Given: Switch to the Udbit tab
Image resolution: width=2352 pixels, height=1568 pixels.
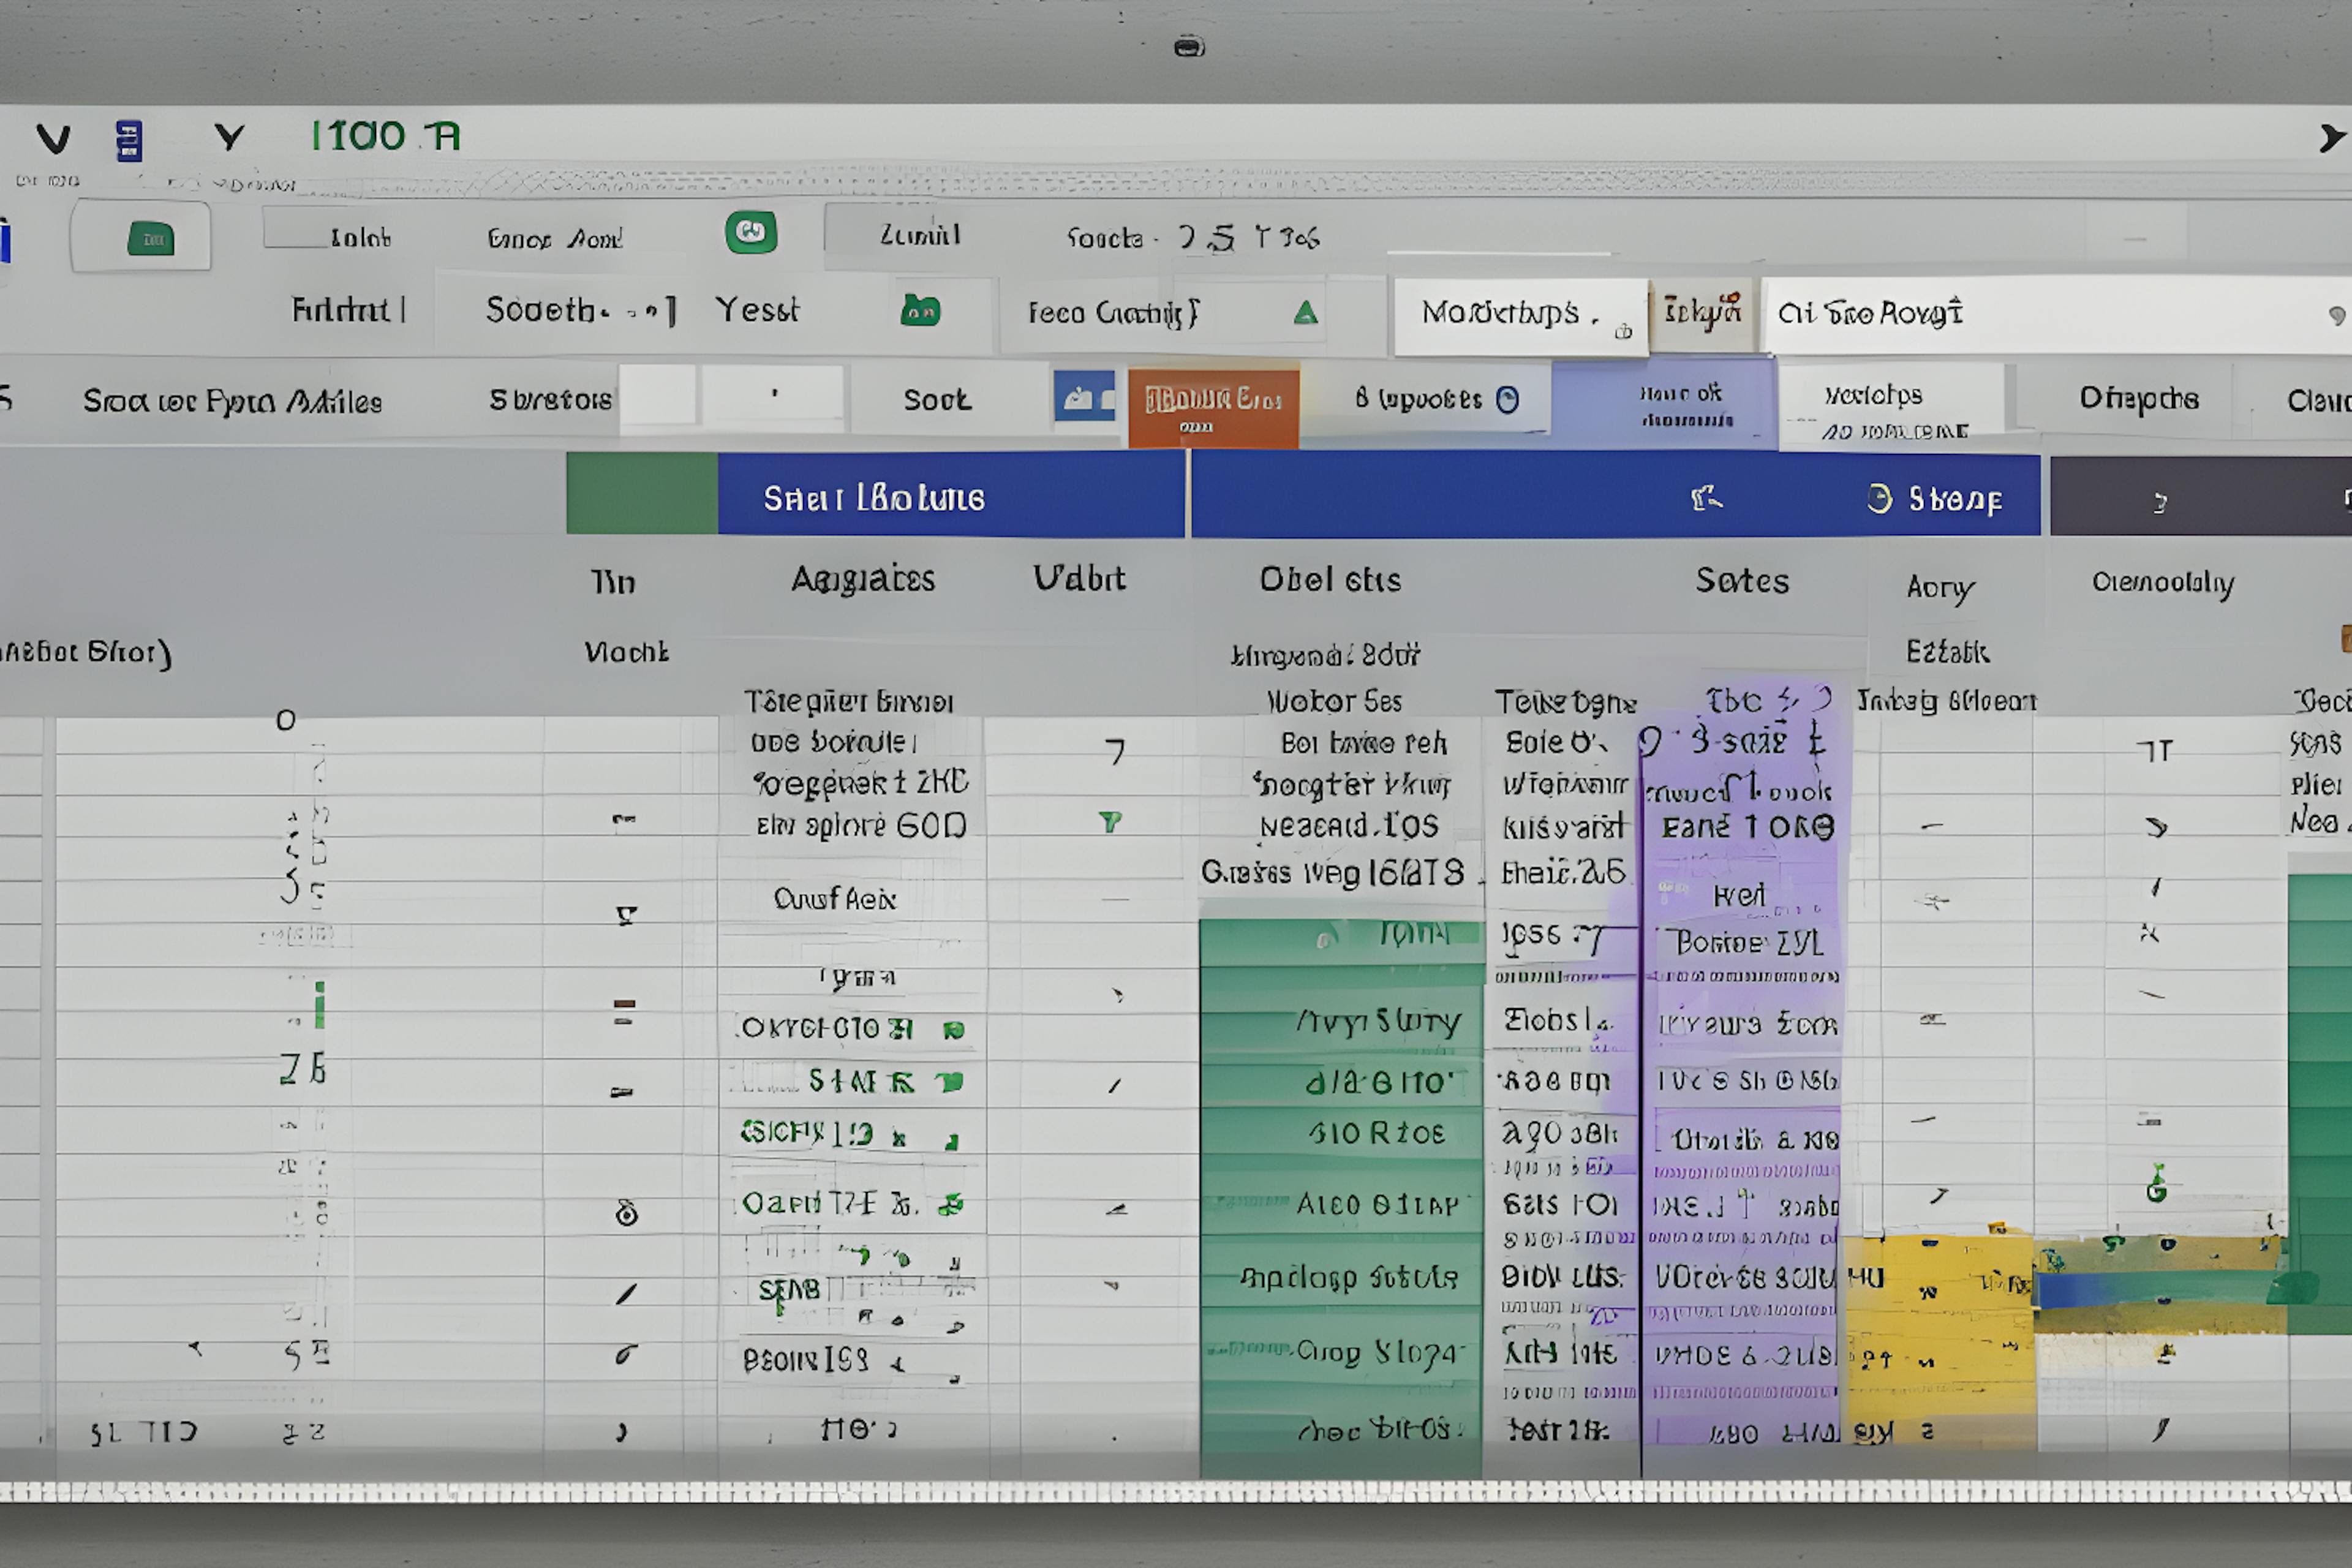Looking at the screenshot, I should (x=1081, y=578).
